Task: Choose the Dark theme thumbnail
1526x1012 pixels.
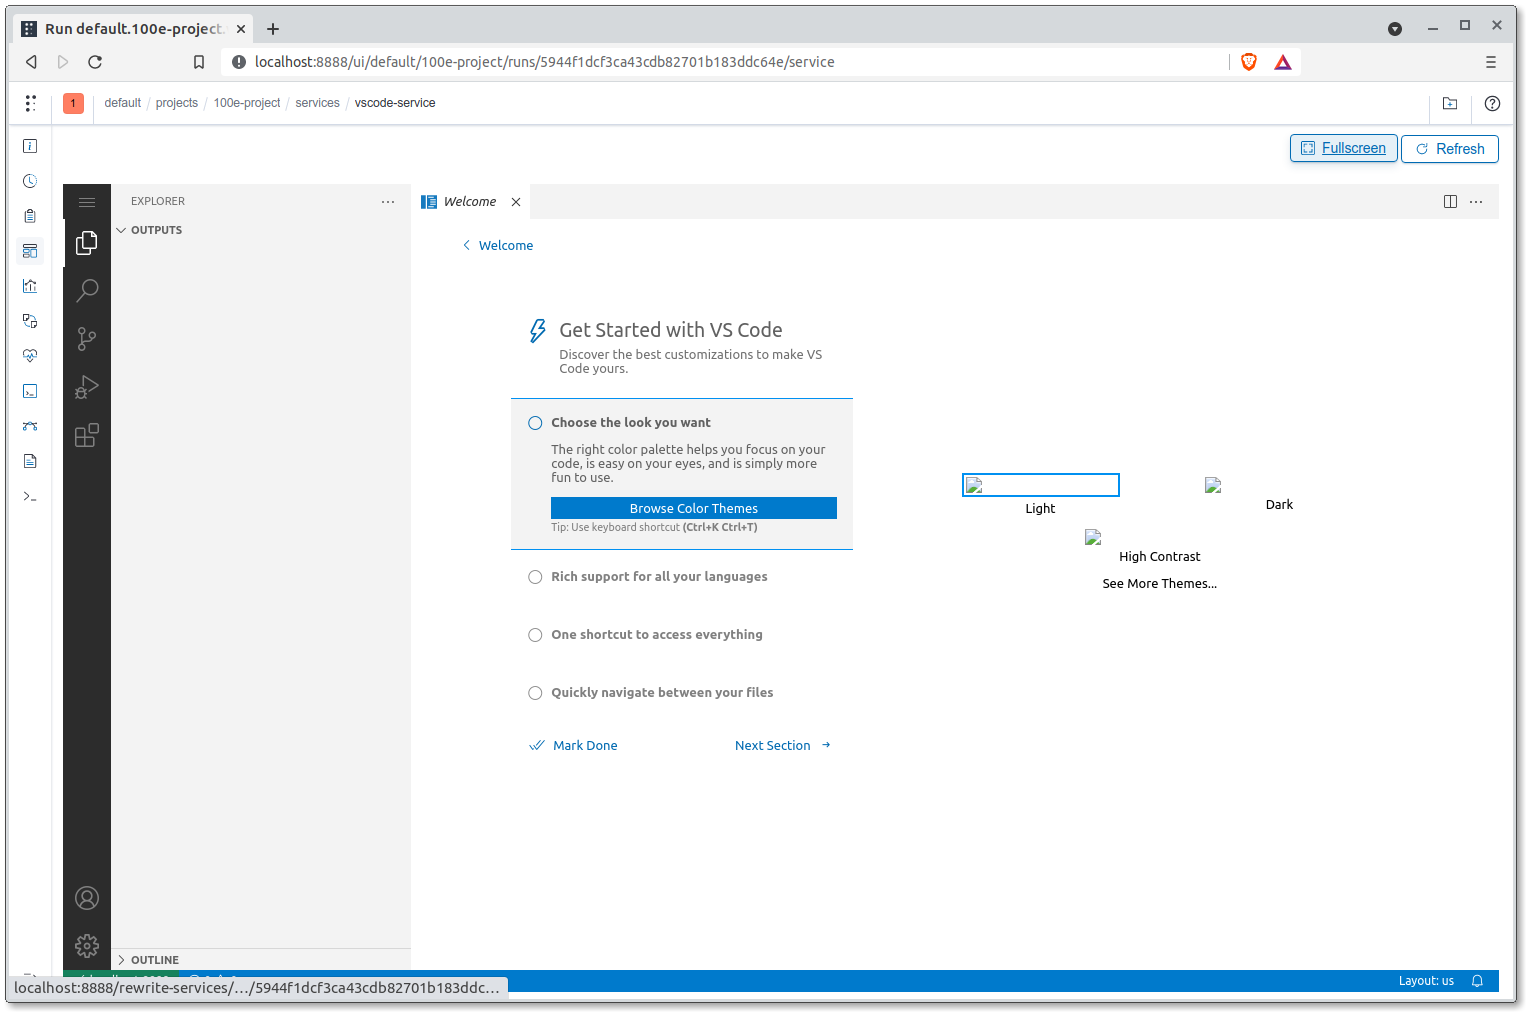Action: pyautogui.click(x=1213, y=485)
